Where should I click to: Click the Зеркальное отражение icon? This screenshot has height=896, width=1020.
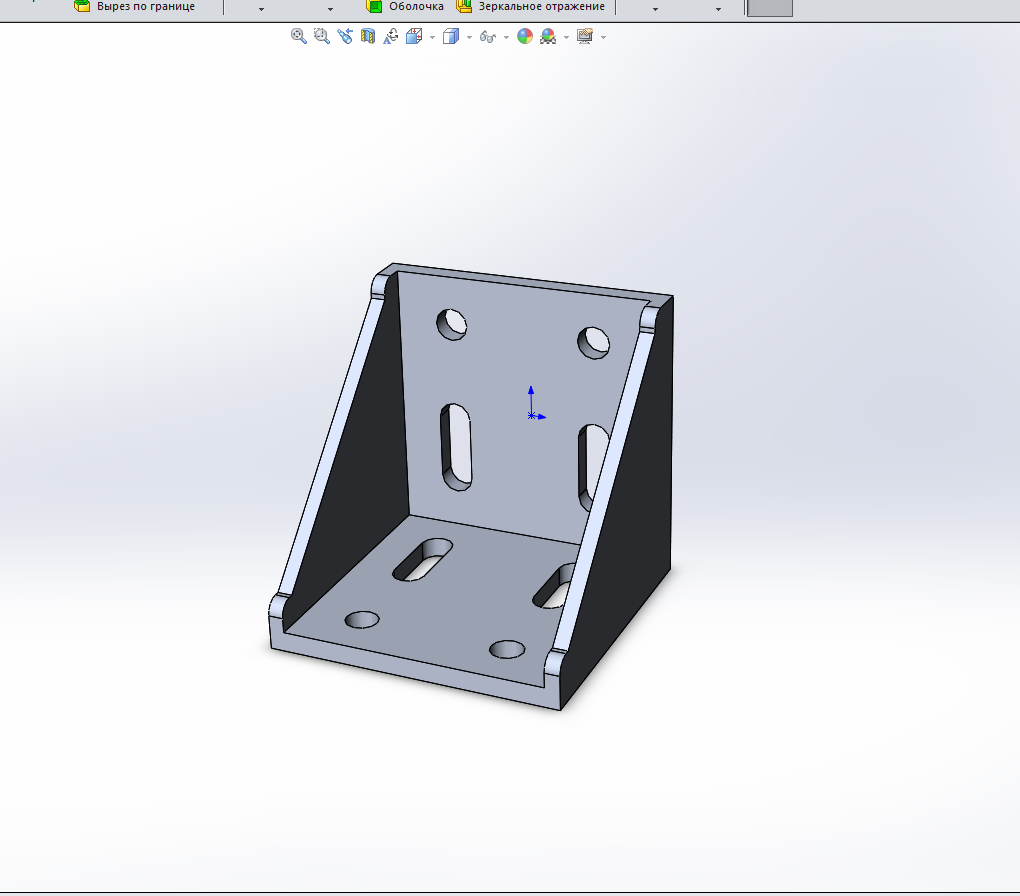pyautogui.click(x=464, y=7)
